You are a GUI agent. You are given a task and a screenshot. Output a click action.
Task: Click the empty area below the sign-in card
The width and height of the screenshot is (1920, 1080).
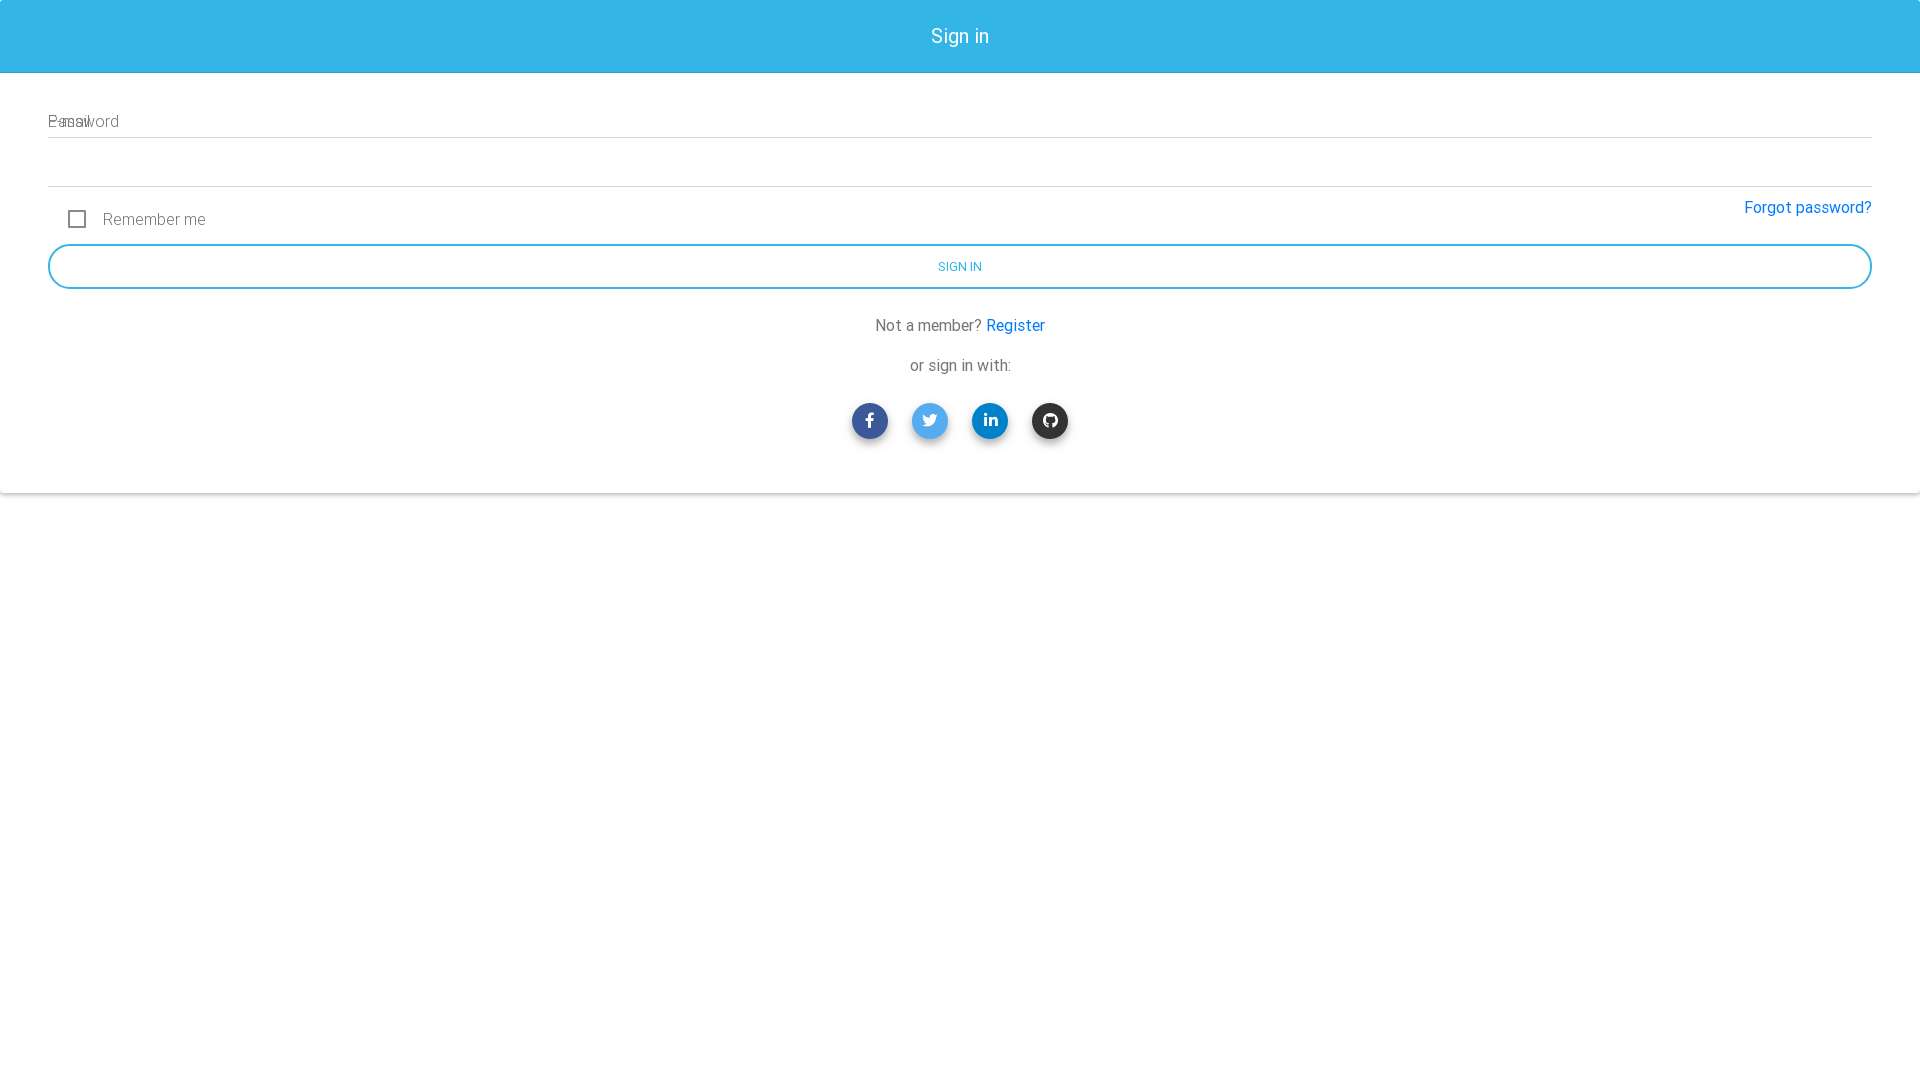click(960, 780)
